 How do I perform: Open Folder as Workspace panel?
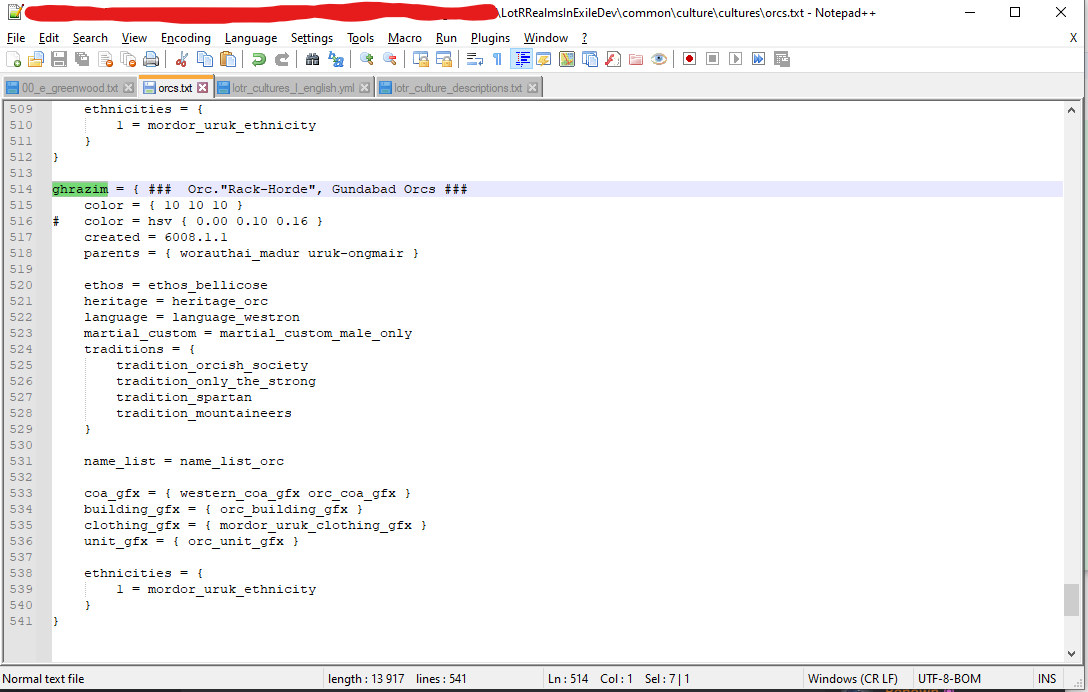tap(636, 60)
